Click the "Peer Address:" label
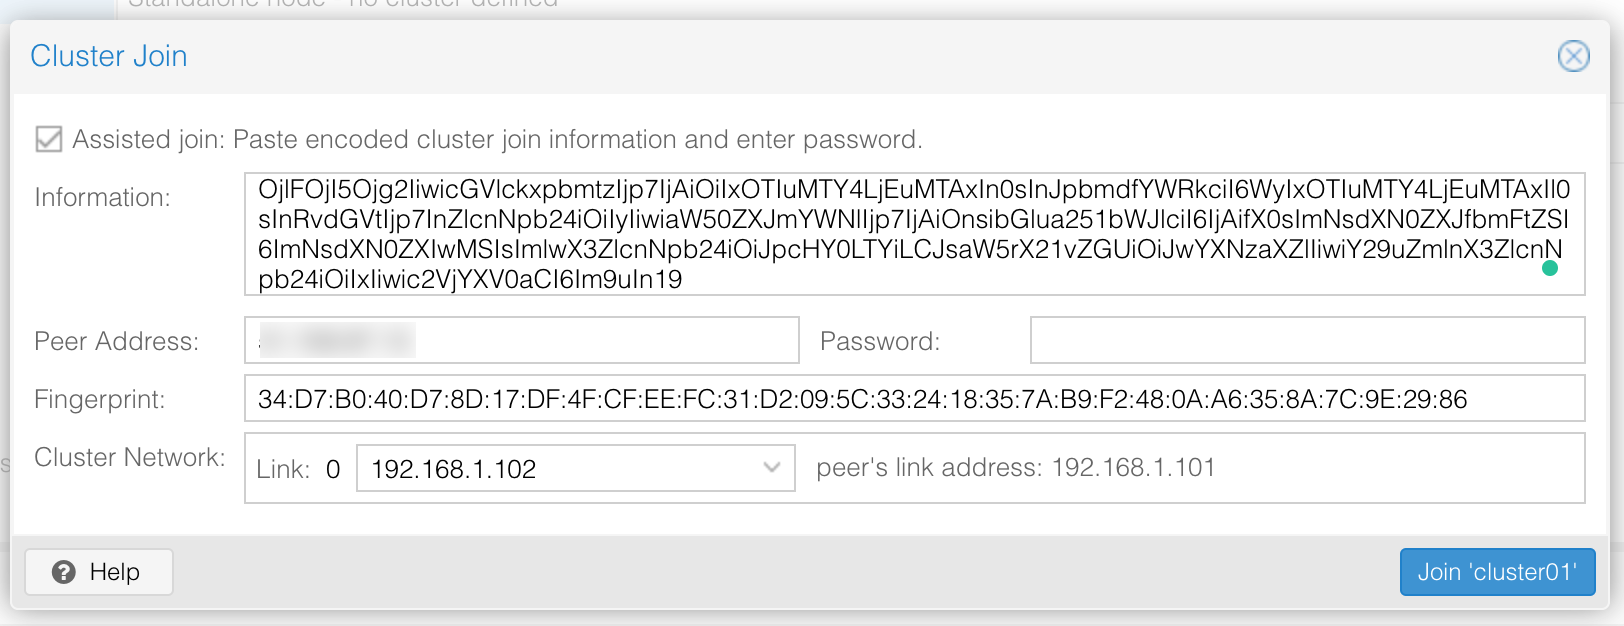 point(116,341)
